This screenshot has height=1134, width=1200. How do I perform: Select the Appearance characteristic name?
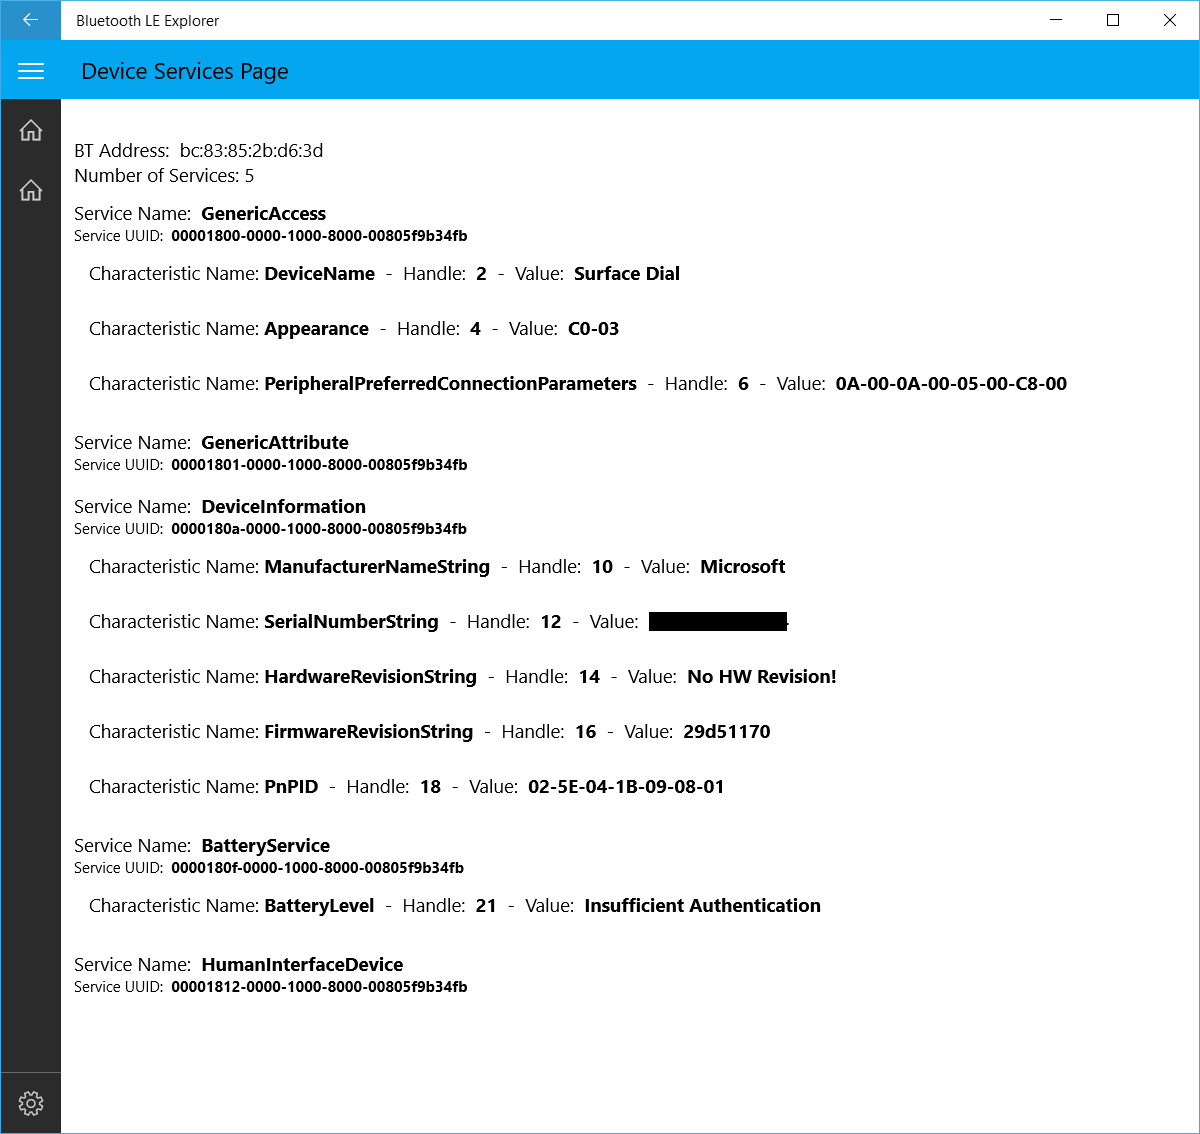tap(317, 329)
